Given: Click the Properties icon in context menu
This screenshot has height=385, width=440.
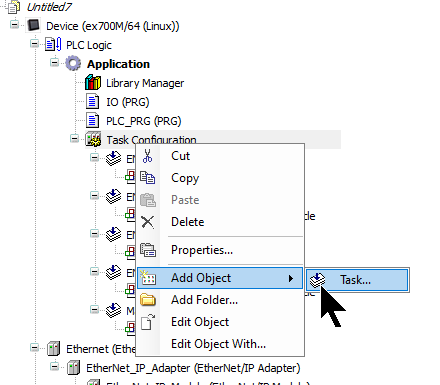Looking at the screenshot, I should [x=148, y=250].
